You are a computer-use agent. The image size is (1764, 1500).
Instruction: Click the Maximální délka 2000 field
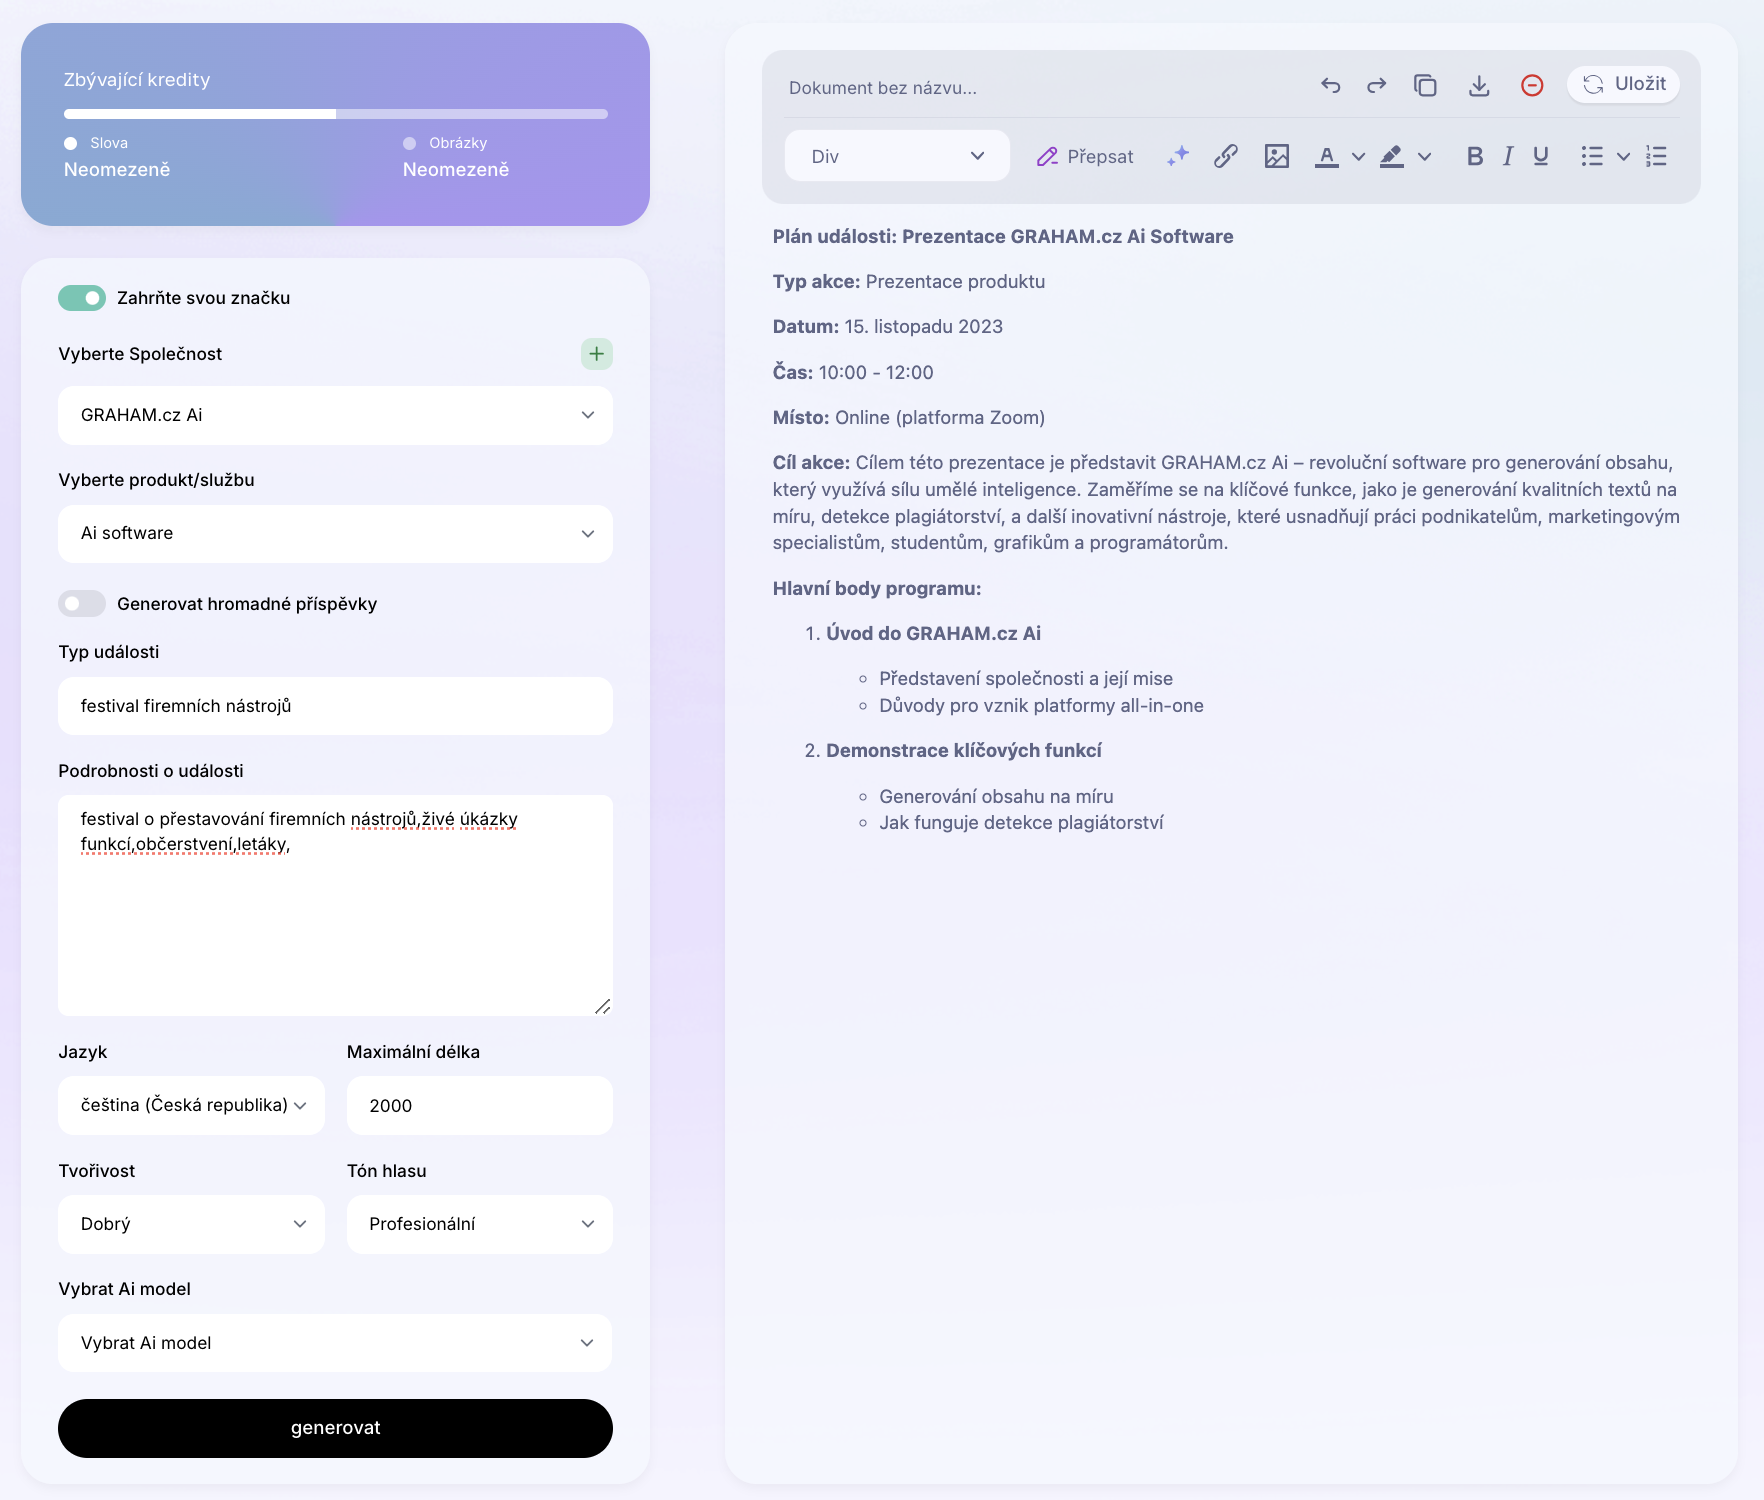pos(480,1105)
